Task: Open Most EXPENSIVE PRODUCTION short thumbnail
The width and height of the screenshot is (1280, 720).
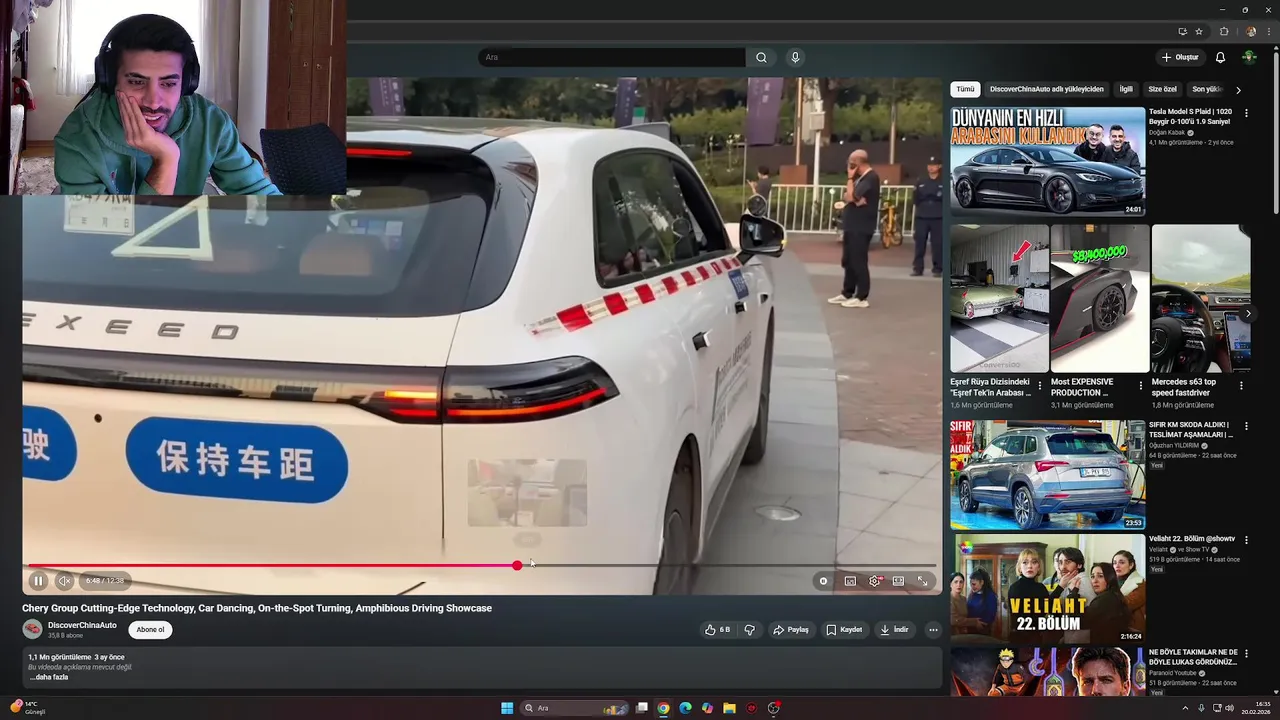Action: 1100,298
